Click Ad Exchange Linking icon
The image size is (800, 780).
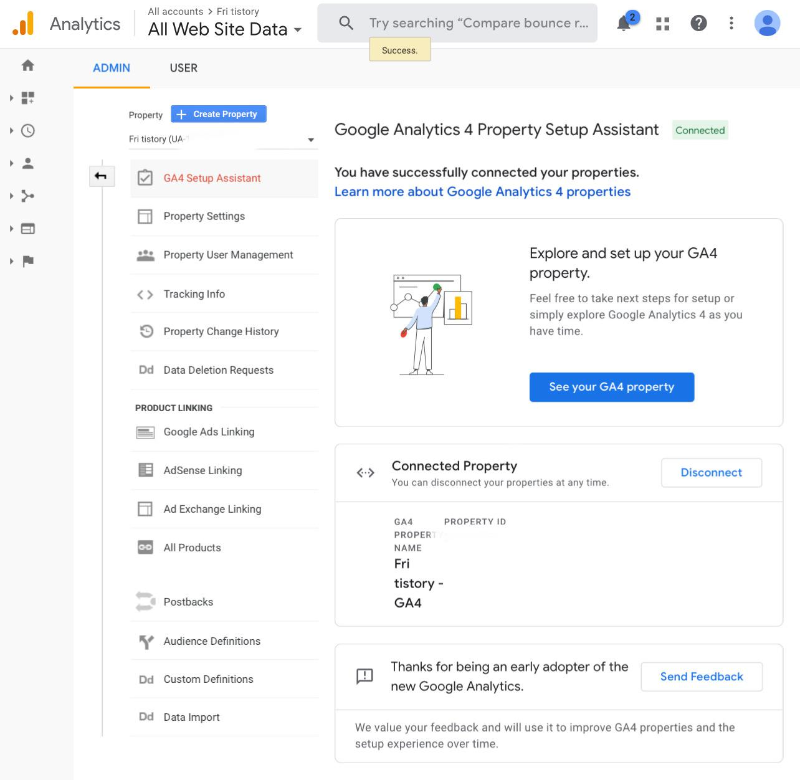coord(145,509)
